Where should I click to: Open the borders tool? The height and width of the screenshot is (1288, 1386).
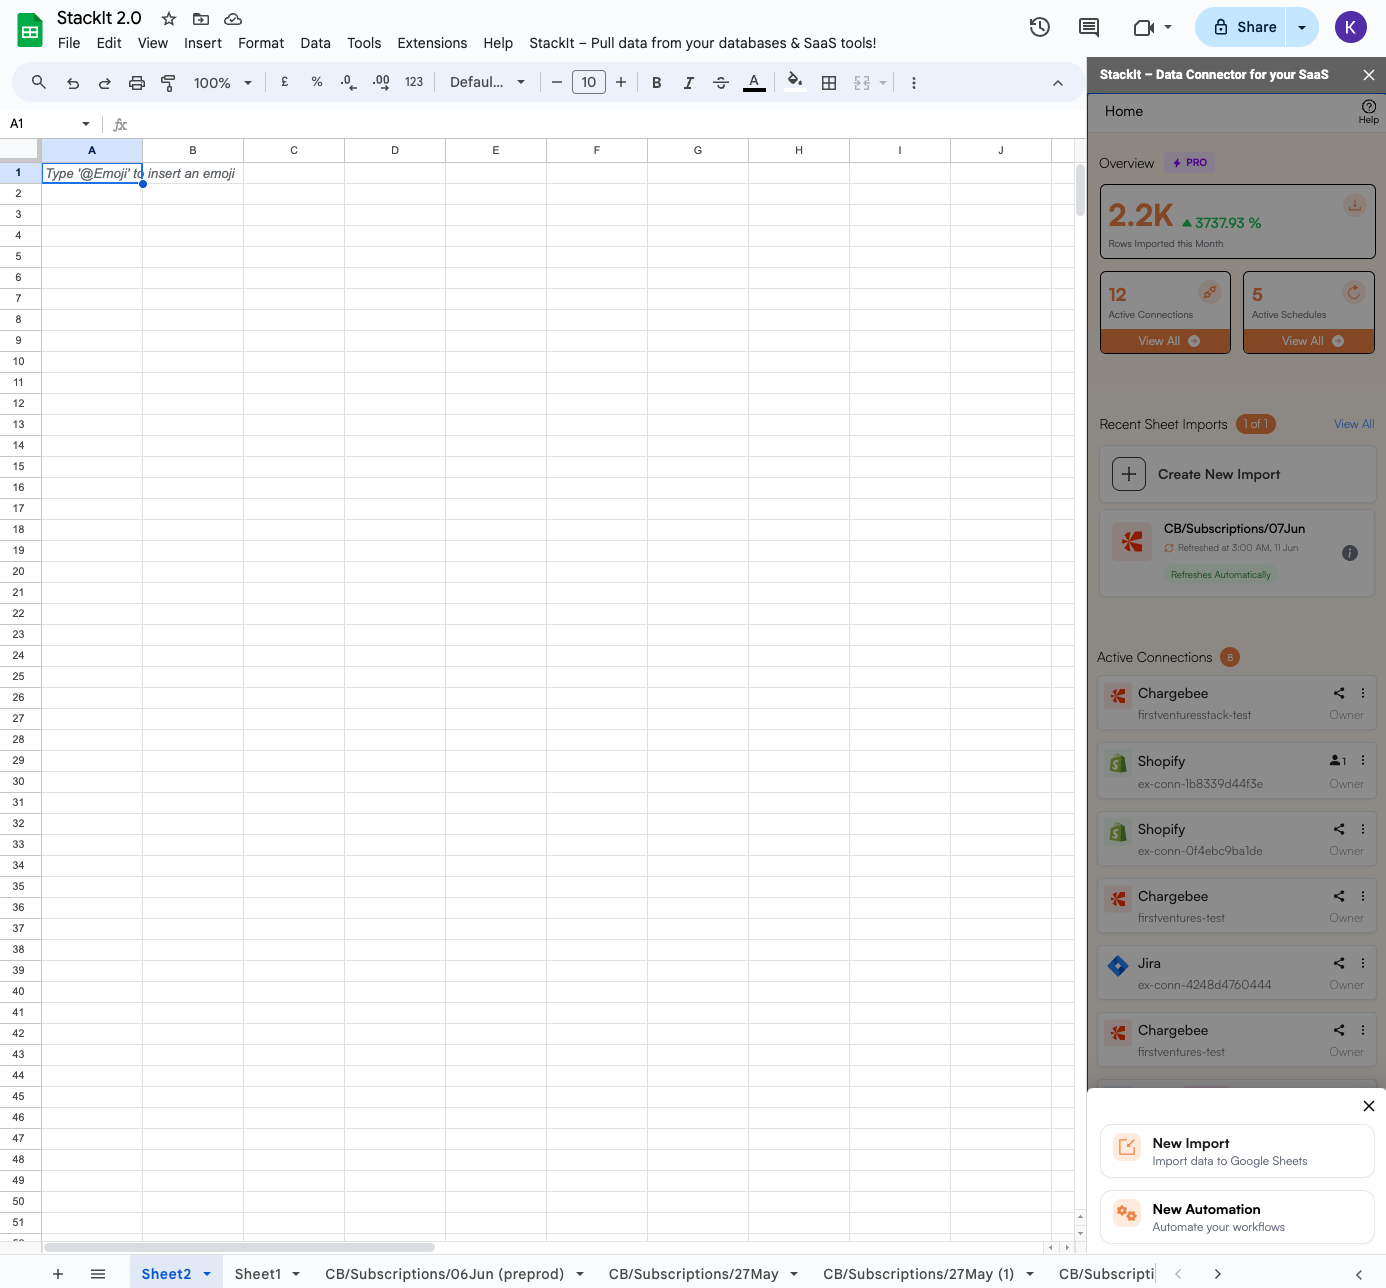pos(829,83)
